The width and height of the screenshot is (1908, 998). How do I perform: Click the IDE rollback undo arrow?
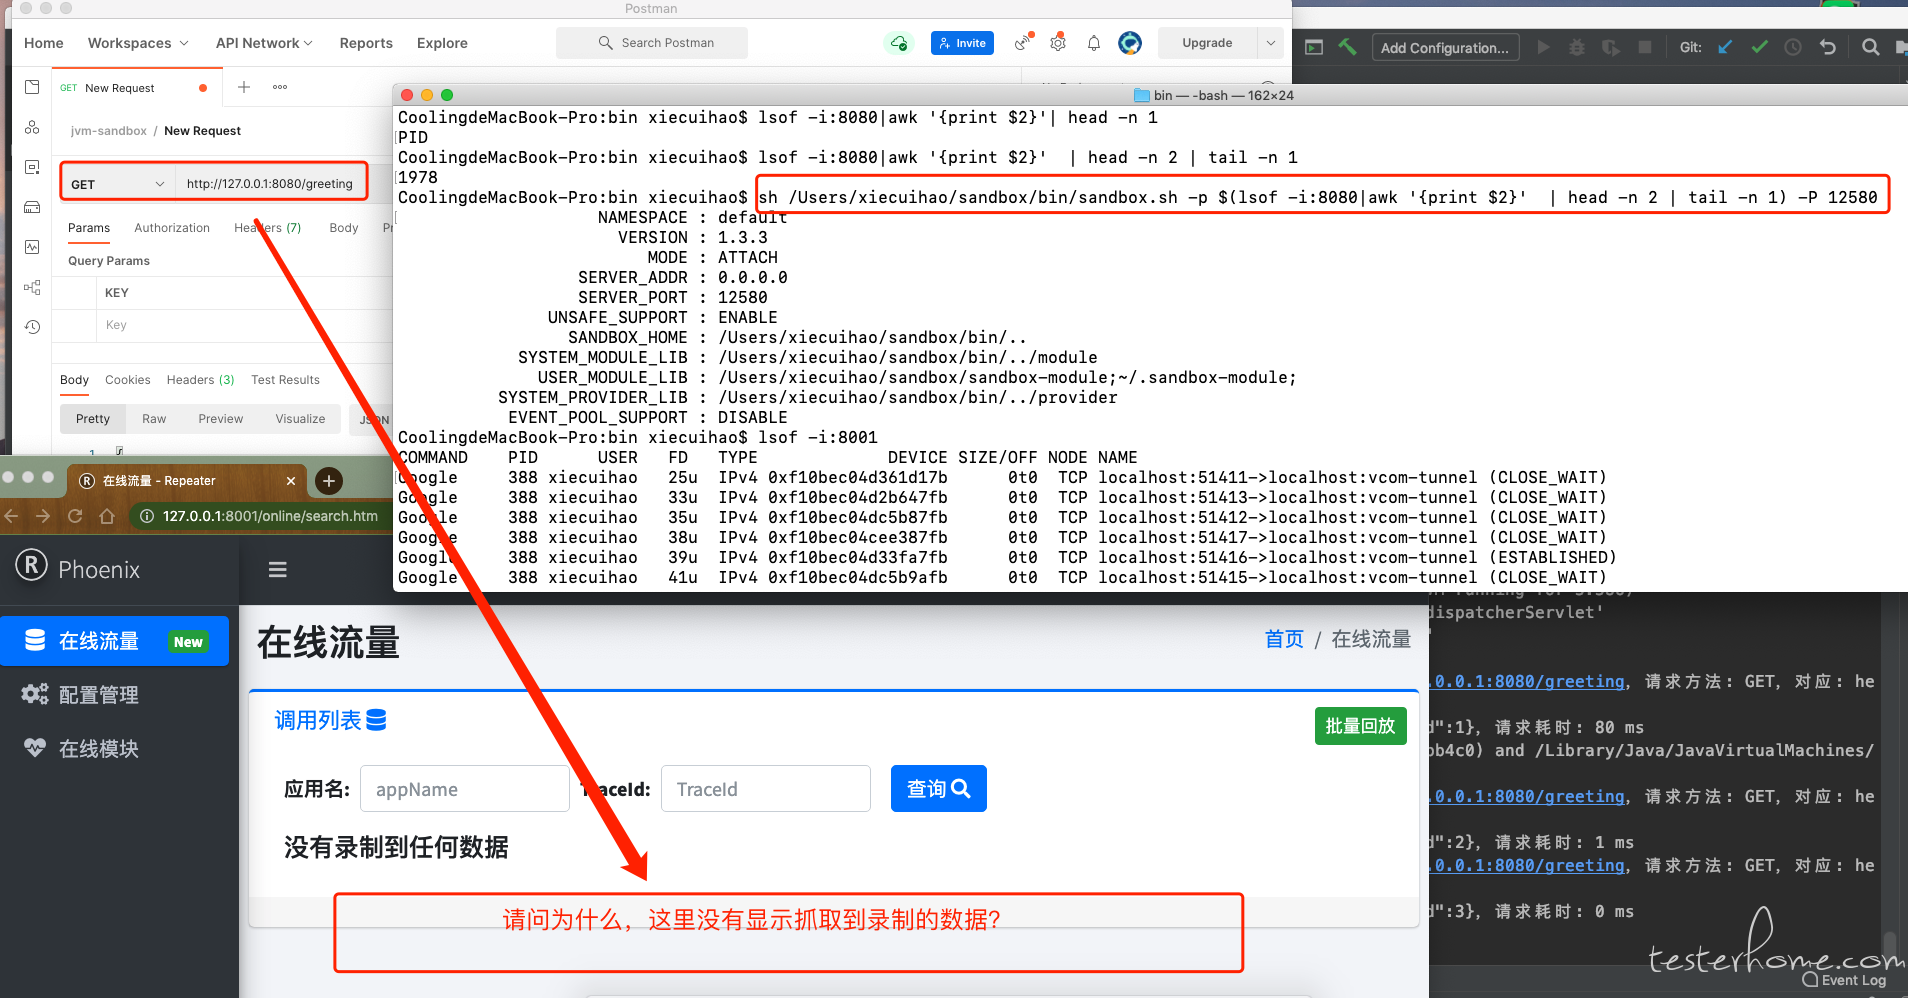1828,47
